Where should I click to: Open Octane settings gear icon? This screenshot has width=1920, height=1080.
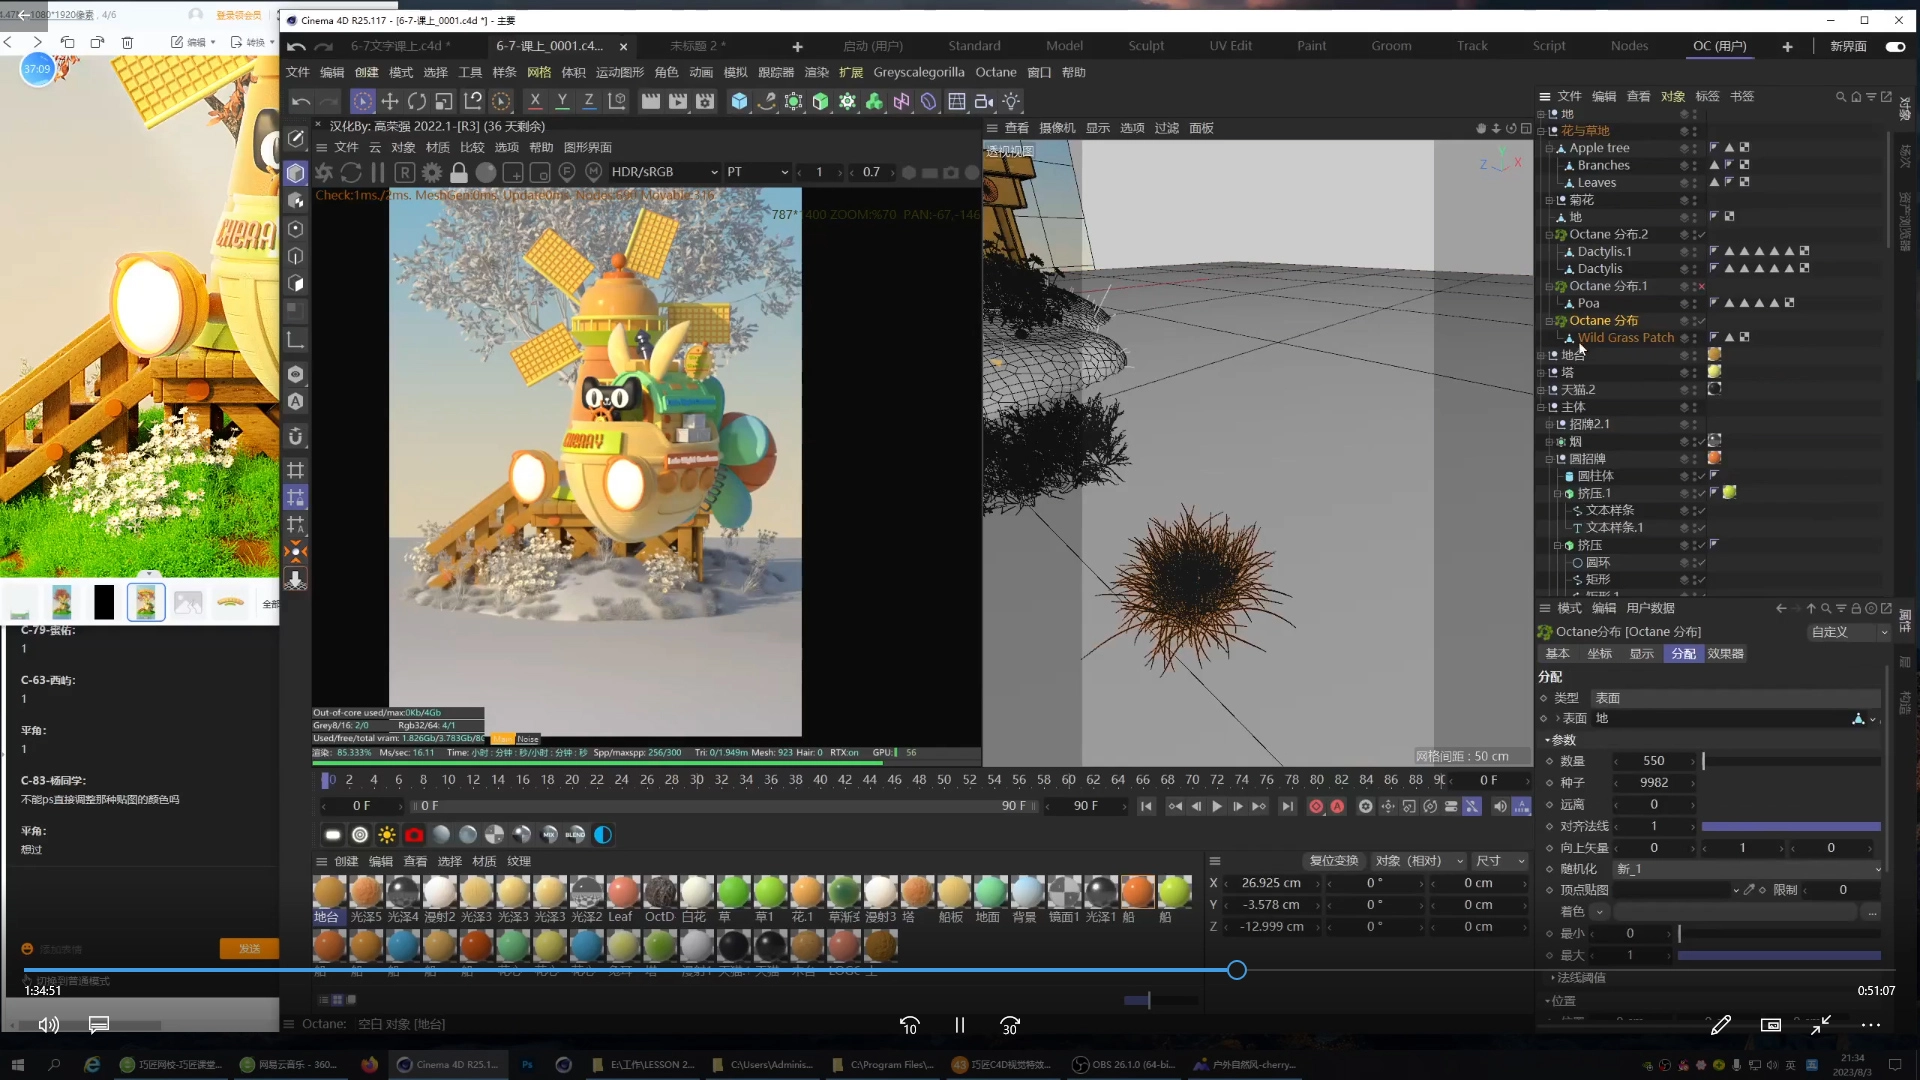[x=432, y=172]
